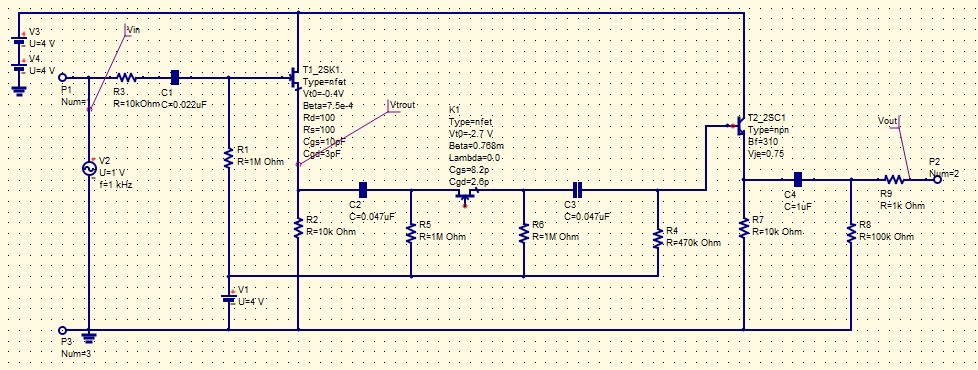Image resolution: width=978 pixels, height=370 pixels.
Task: Select the R7 resistor symbol
Action: pos(744,227)
